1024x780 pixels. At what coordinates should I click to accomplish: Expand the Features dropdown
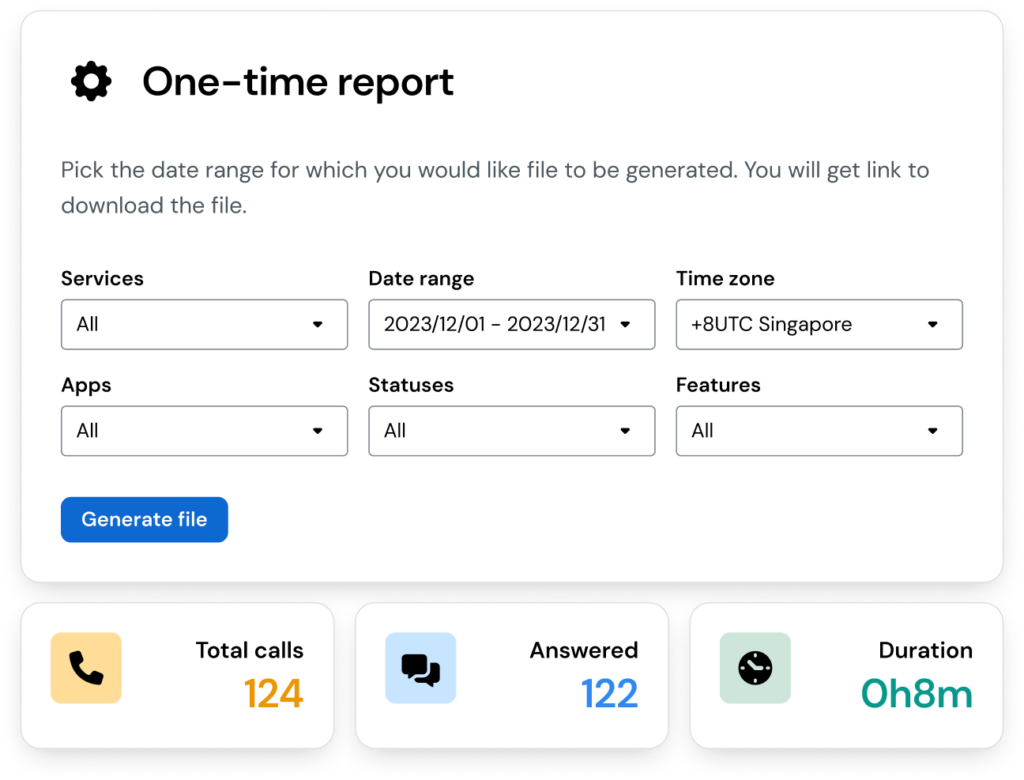point(818,430)
